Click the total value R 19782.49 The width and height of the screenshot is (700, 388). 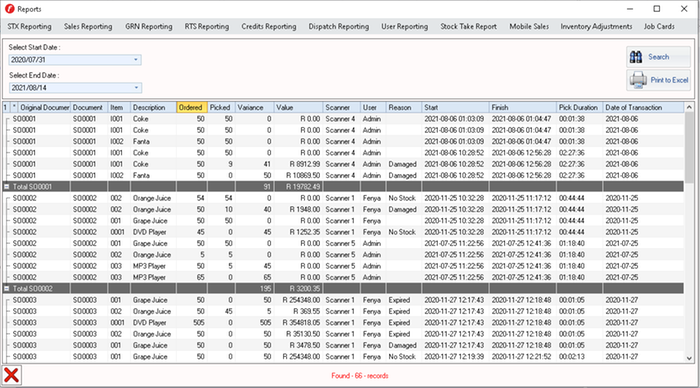click(298, 187)
